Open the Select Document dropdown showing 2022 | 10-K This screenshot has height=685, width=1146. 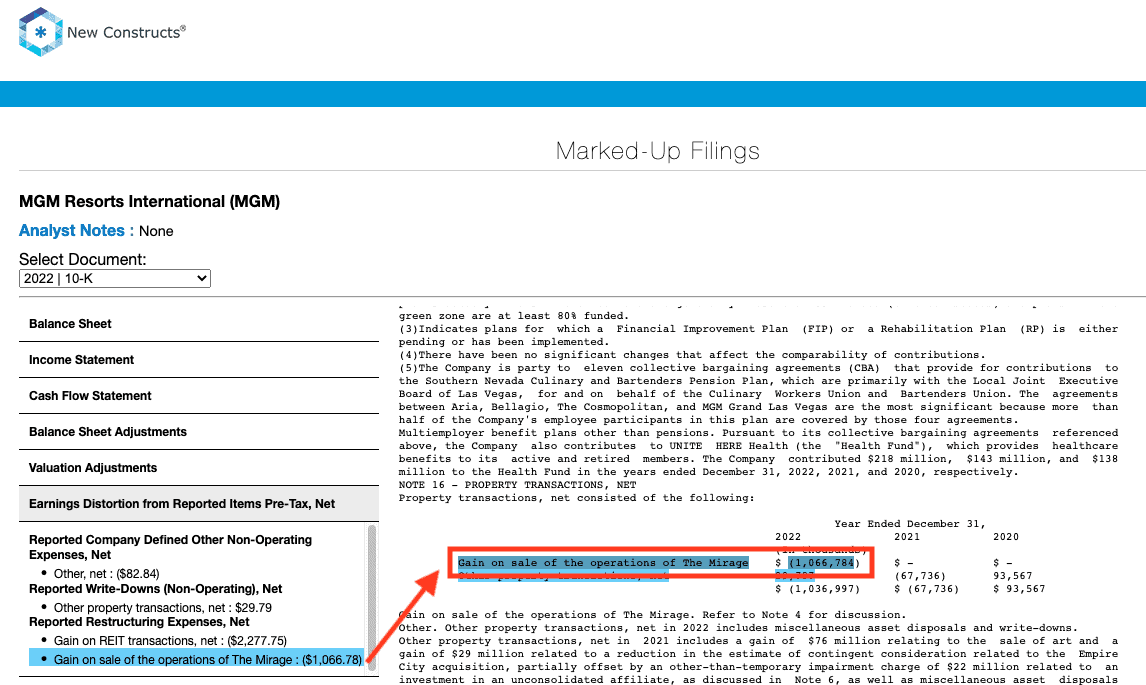pyautogui.click(x=115, y=279)
